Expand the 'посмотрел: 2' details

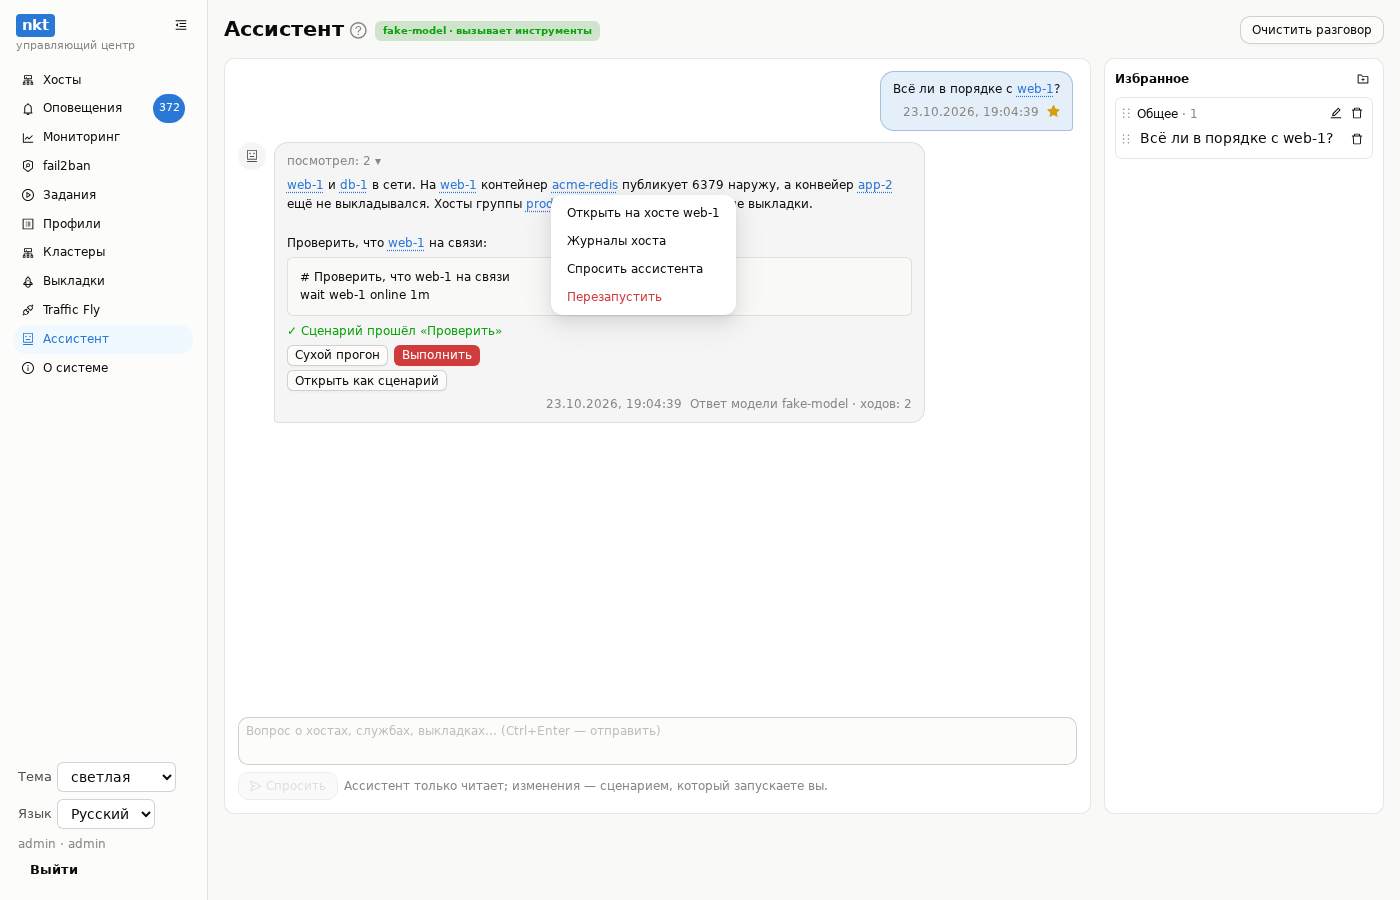[334, 161]
